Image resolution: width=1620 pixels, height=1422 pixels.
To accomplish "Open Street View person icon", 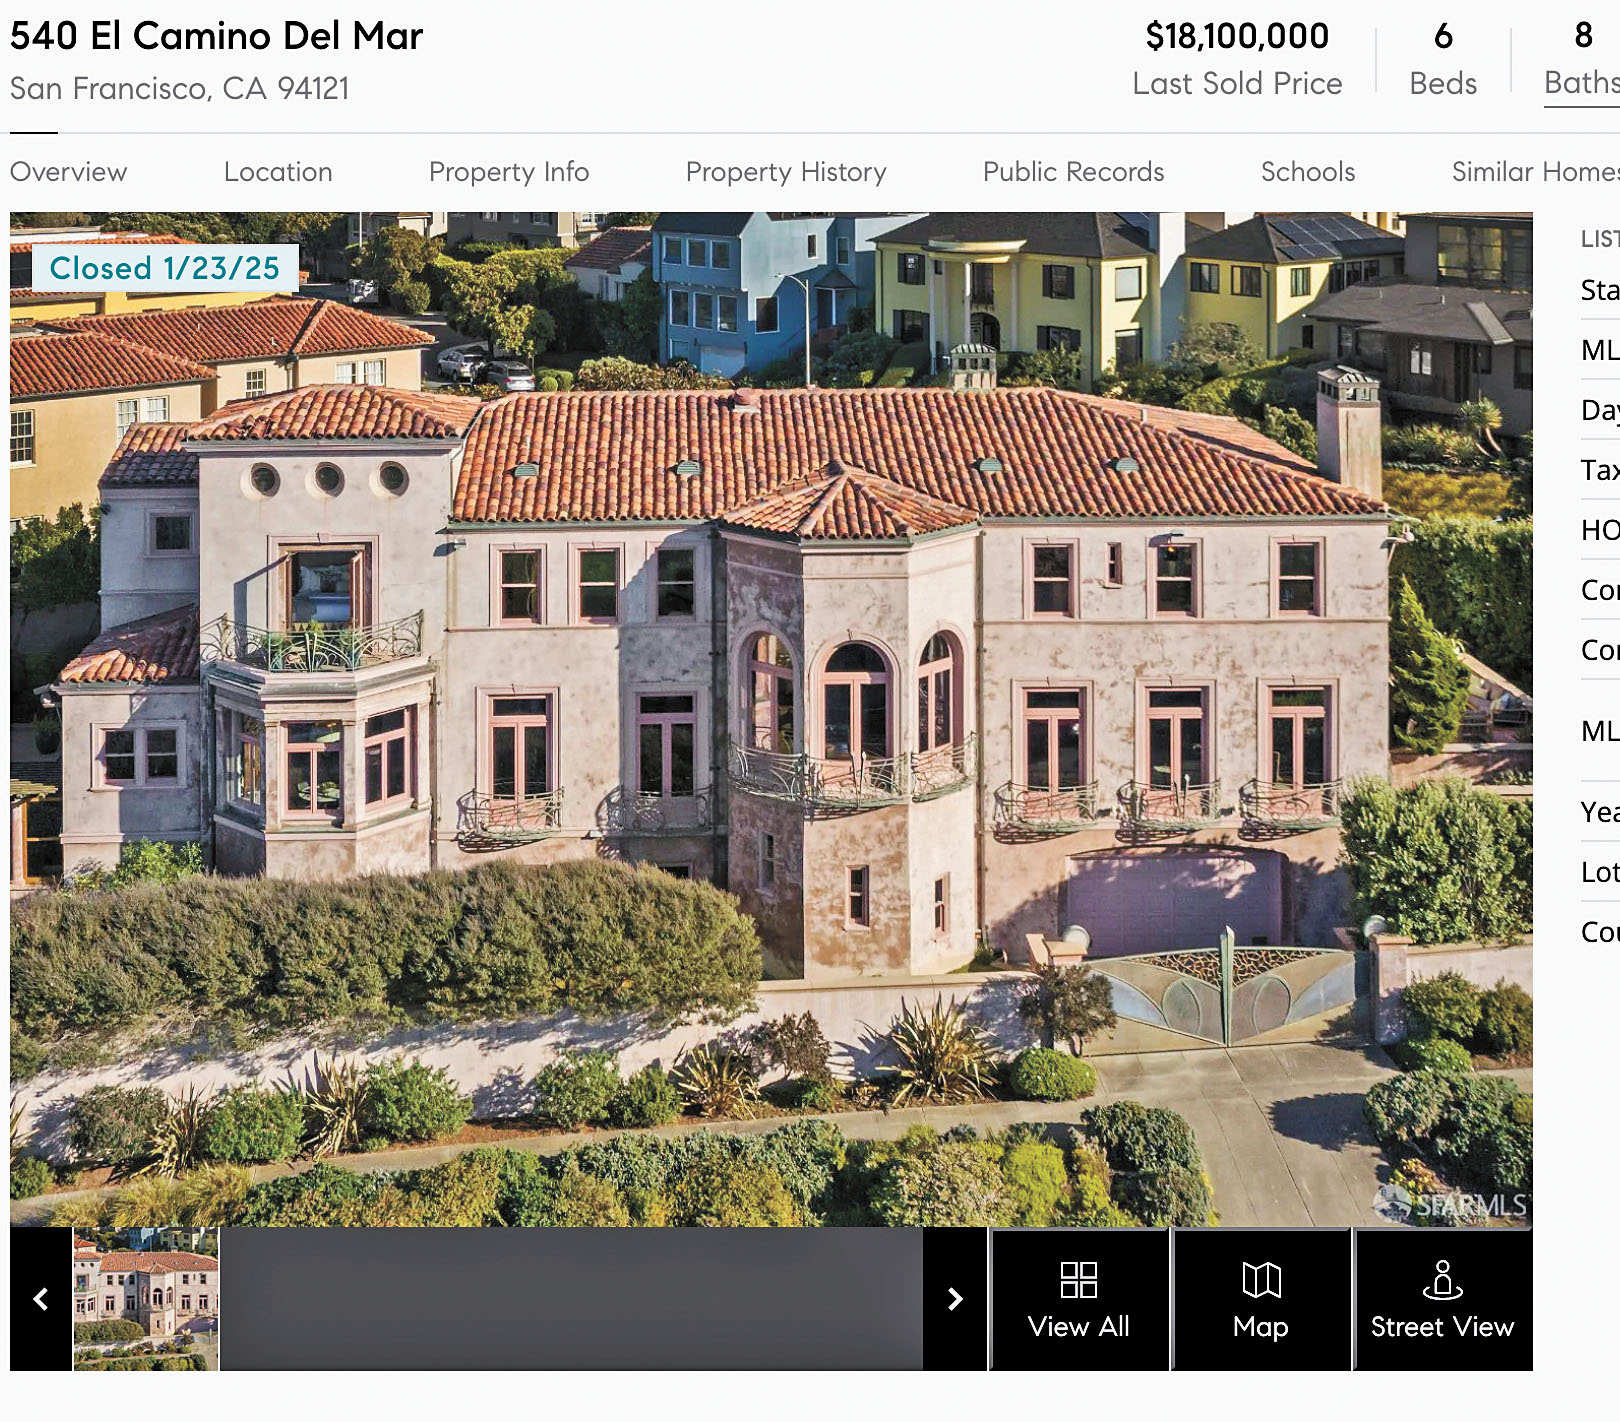I will click(x=1442, y=1279).
